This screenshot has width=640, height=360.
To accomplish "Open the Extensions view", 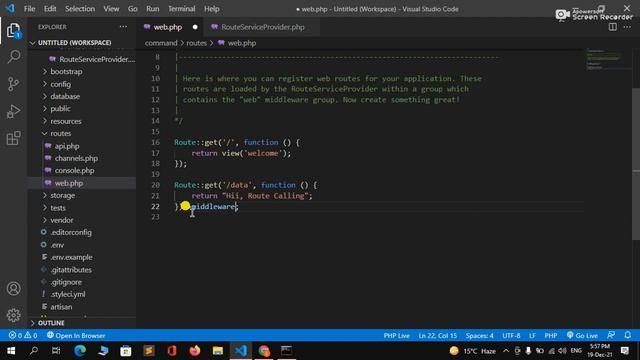I will pyautogui.click(x=13, y=138).
